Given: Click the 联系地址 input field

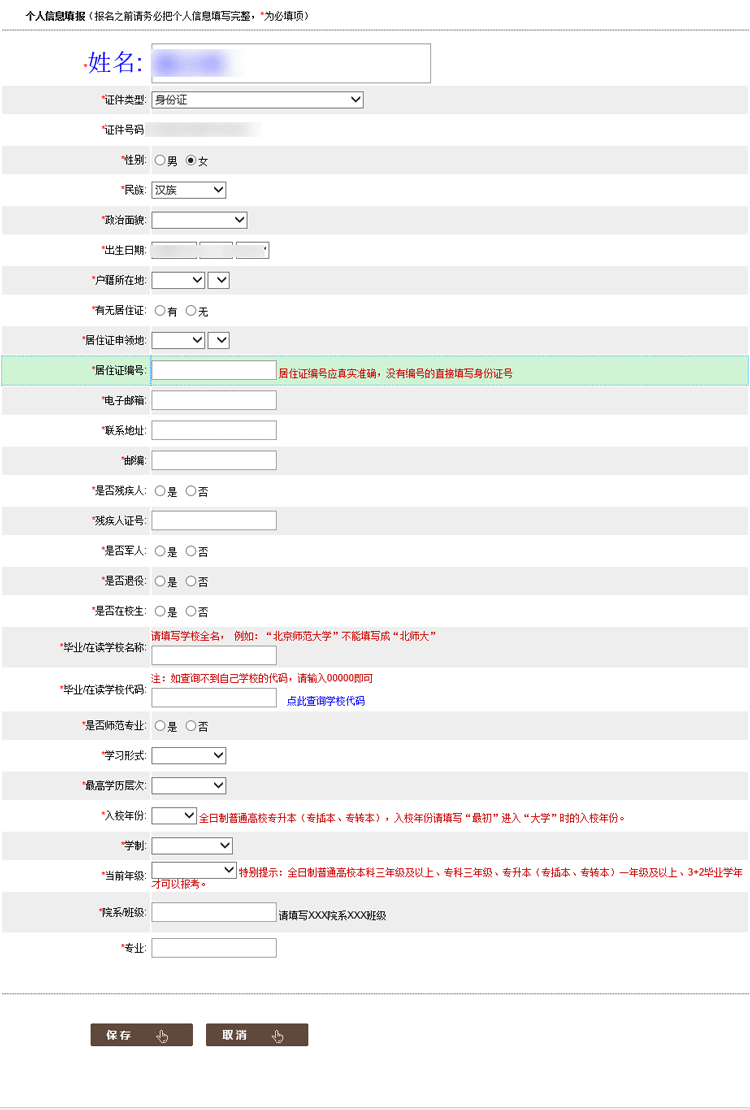Looking at the screenshot, I should click(x=214, y=430).
